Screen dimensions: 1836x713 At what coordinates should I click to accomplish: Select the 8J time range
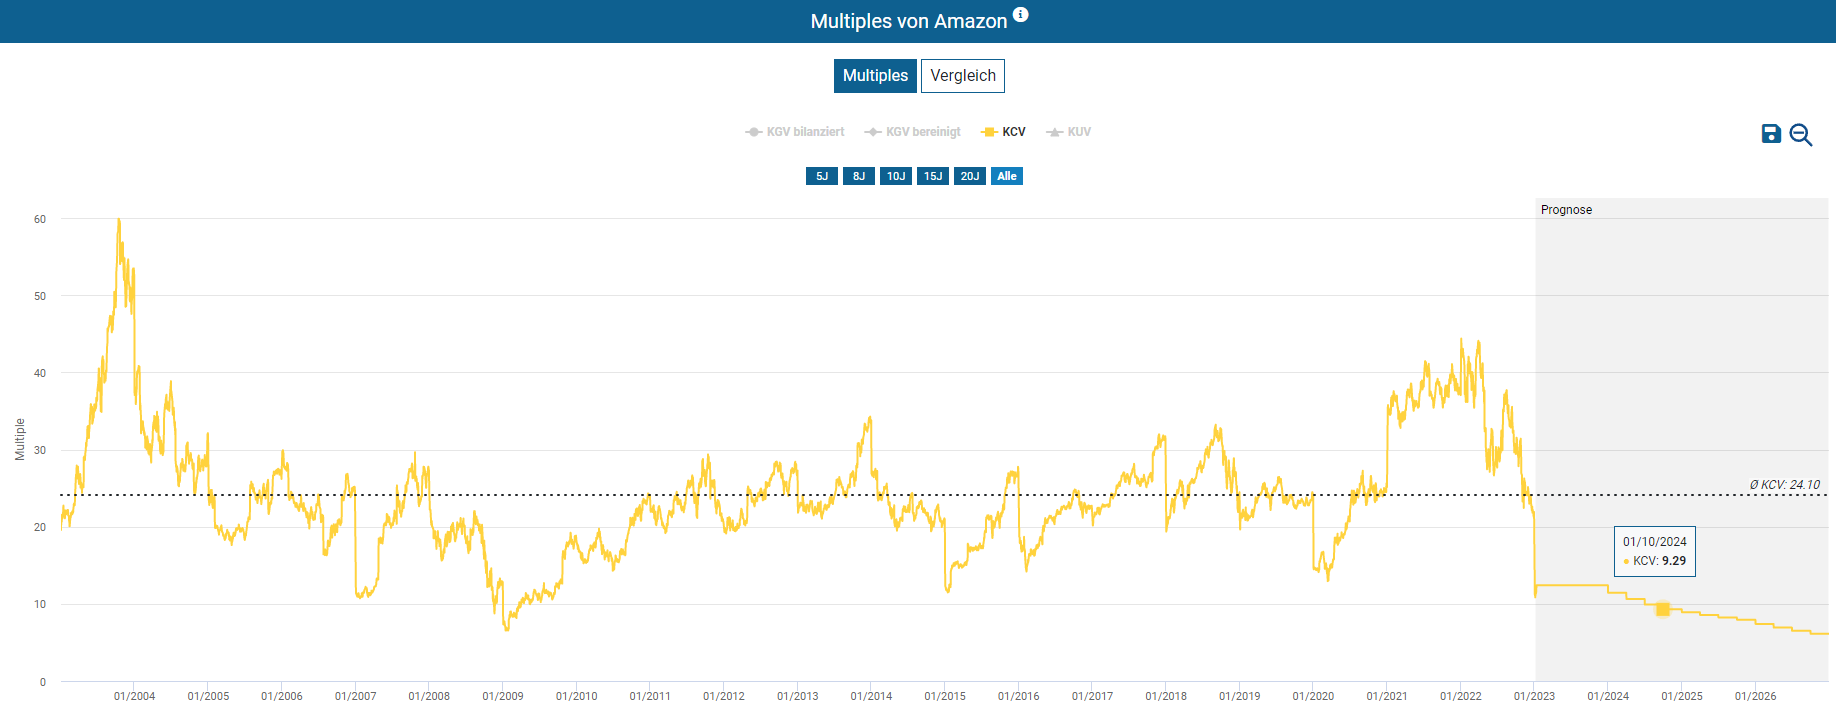point(858,176)
